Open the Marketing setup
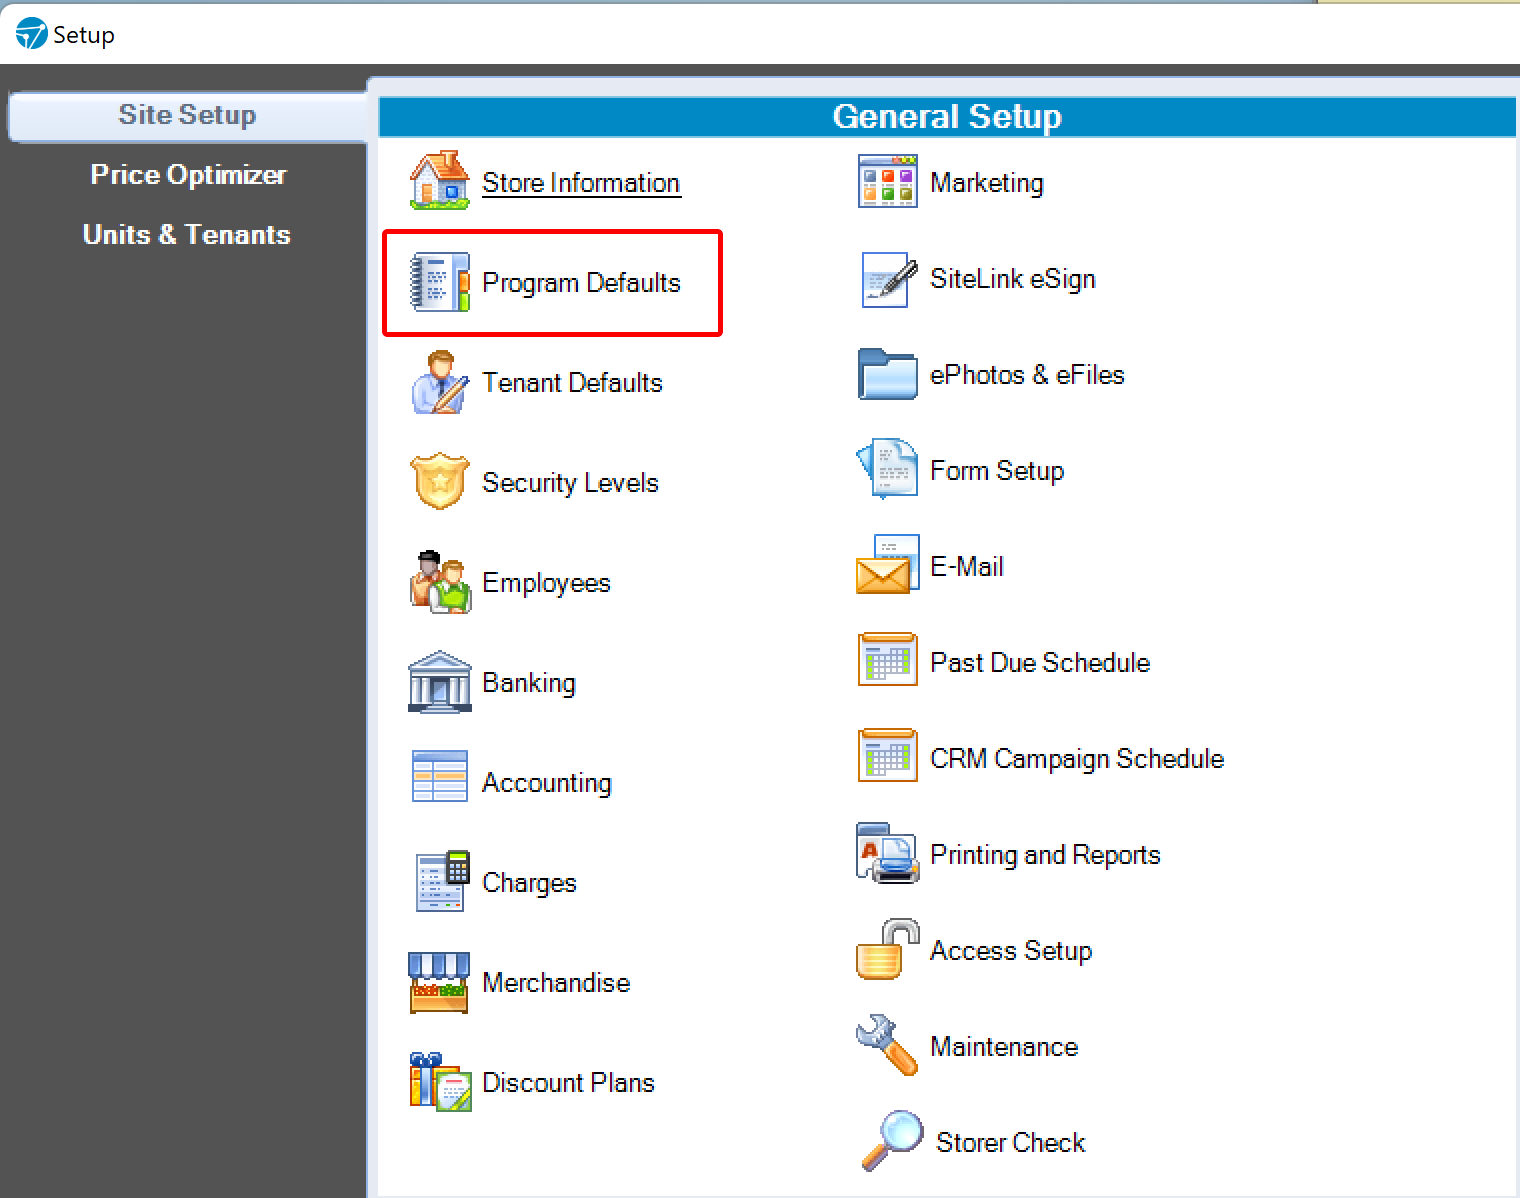The height and width of the screenshot is (1198, 1520). click(986, 183)
